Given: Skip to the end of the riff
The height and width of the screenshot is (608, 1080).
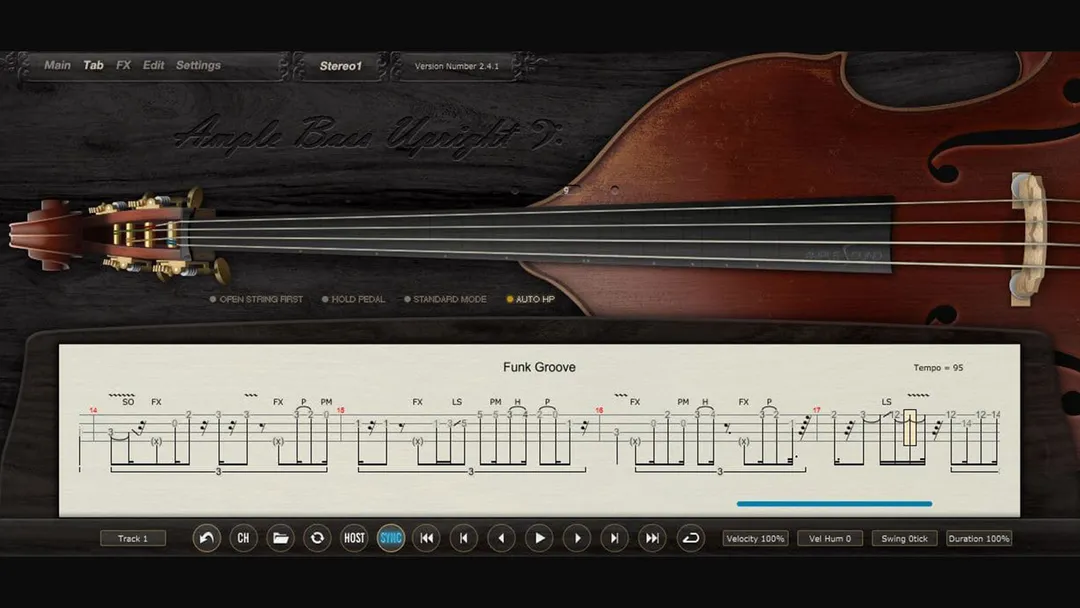Looking at the screenshot, I should point(651,538).
